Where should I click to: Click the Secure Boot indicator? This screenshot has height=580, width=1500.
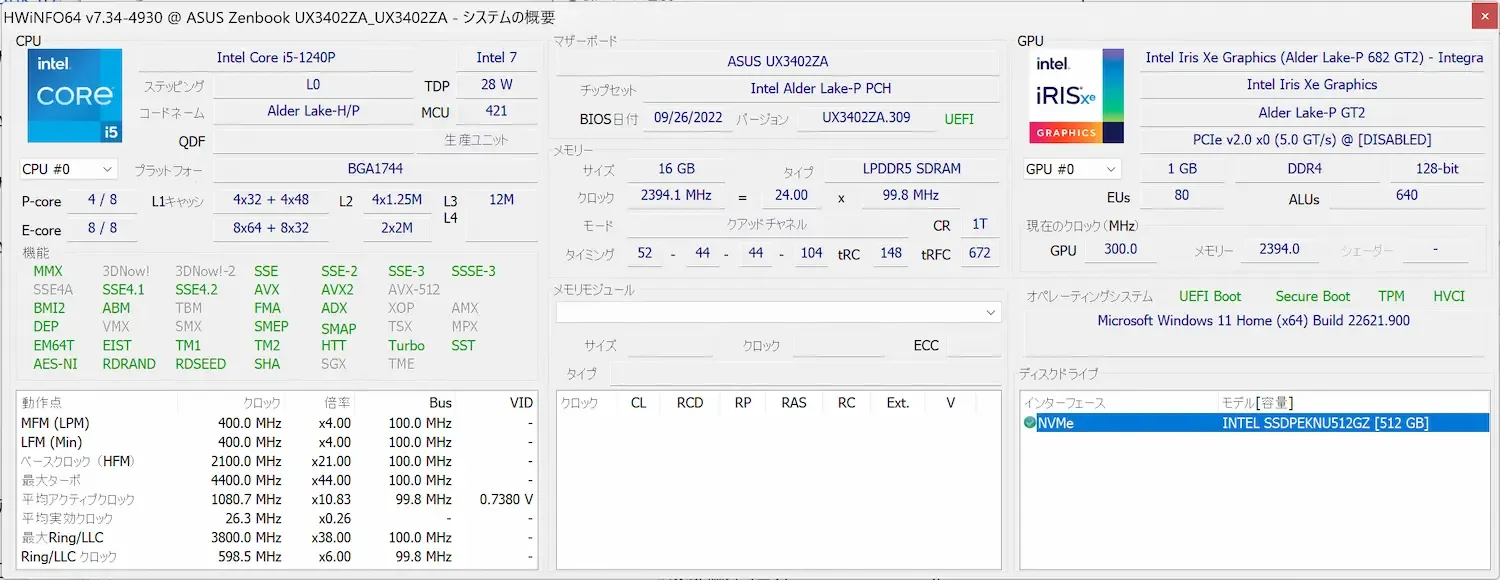(1312, 296)
